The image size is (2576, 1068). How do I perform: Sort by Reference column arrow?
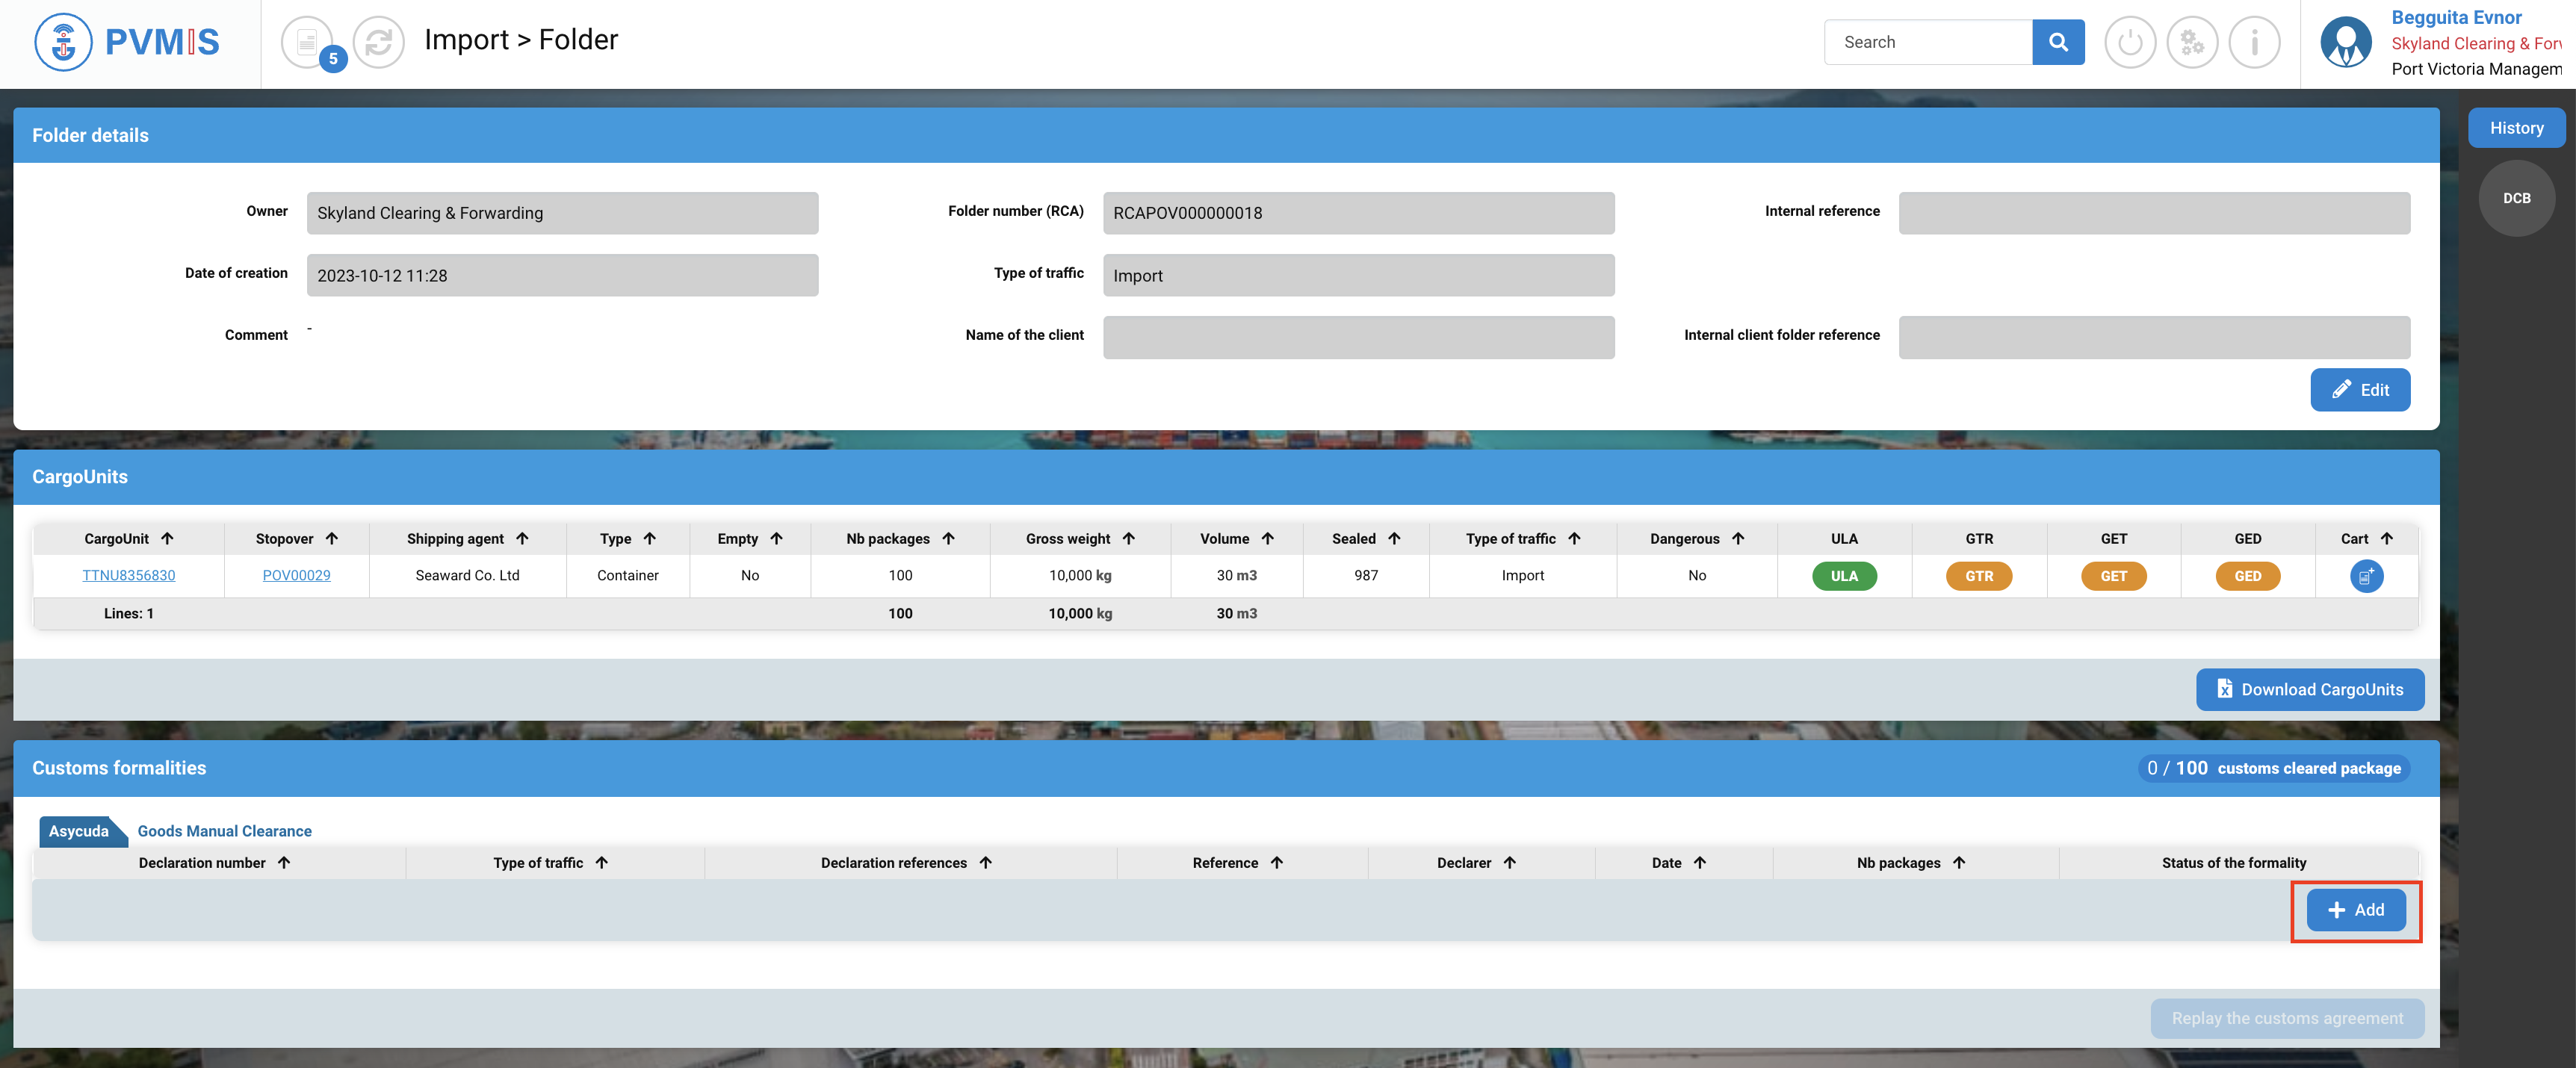1276,862
